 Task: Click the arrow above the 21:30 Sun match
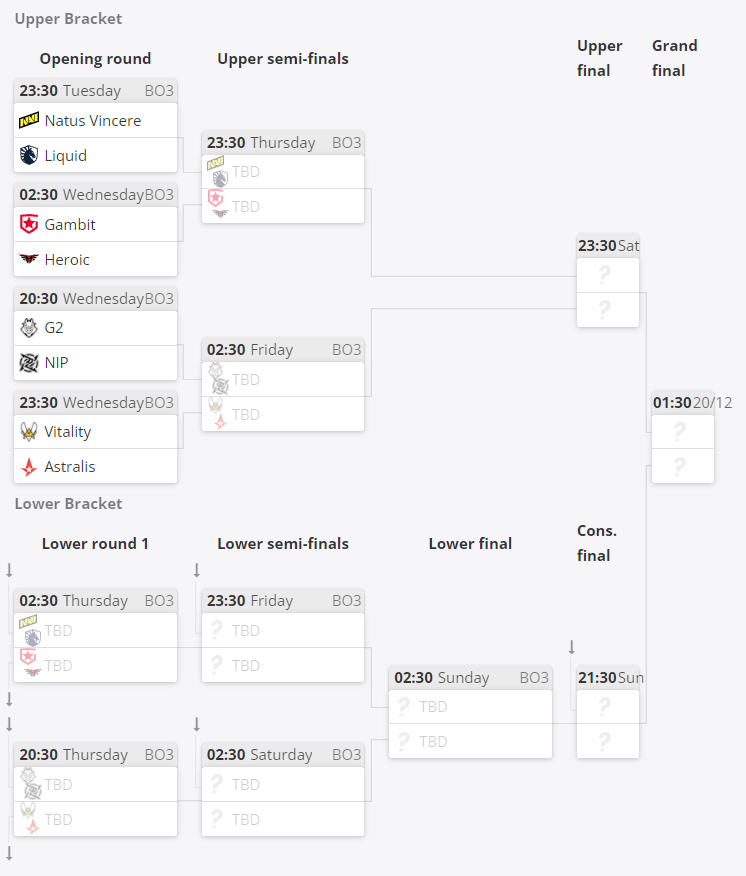572,647
